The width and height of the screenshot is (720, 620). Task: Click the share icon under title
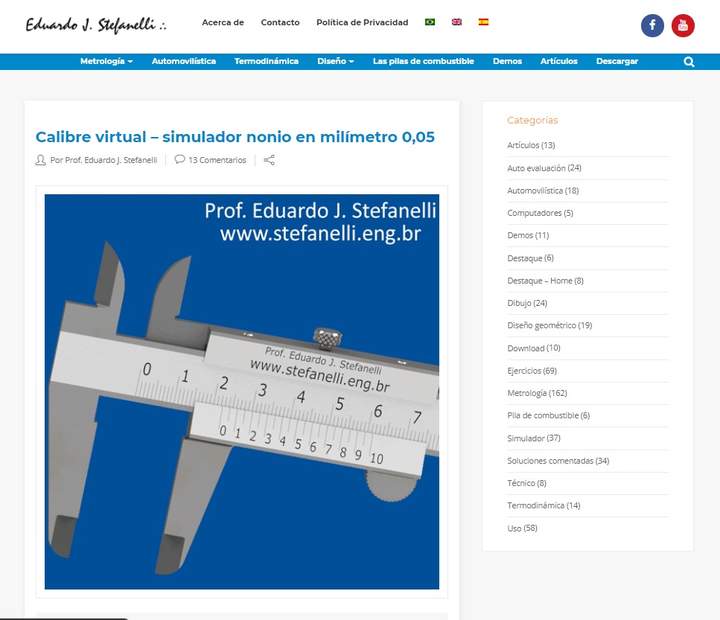(x=269, y=160)
